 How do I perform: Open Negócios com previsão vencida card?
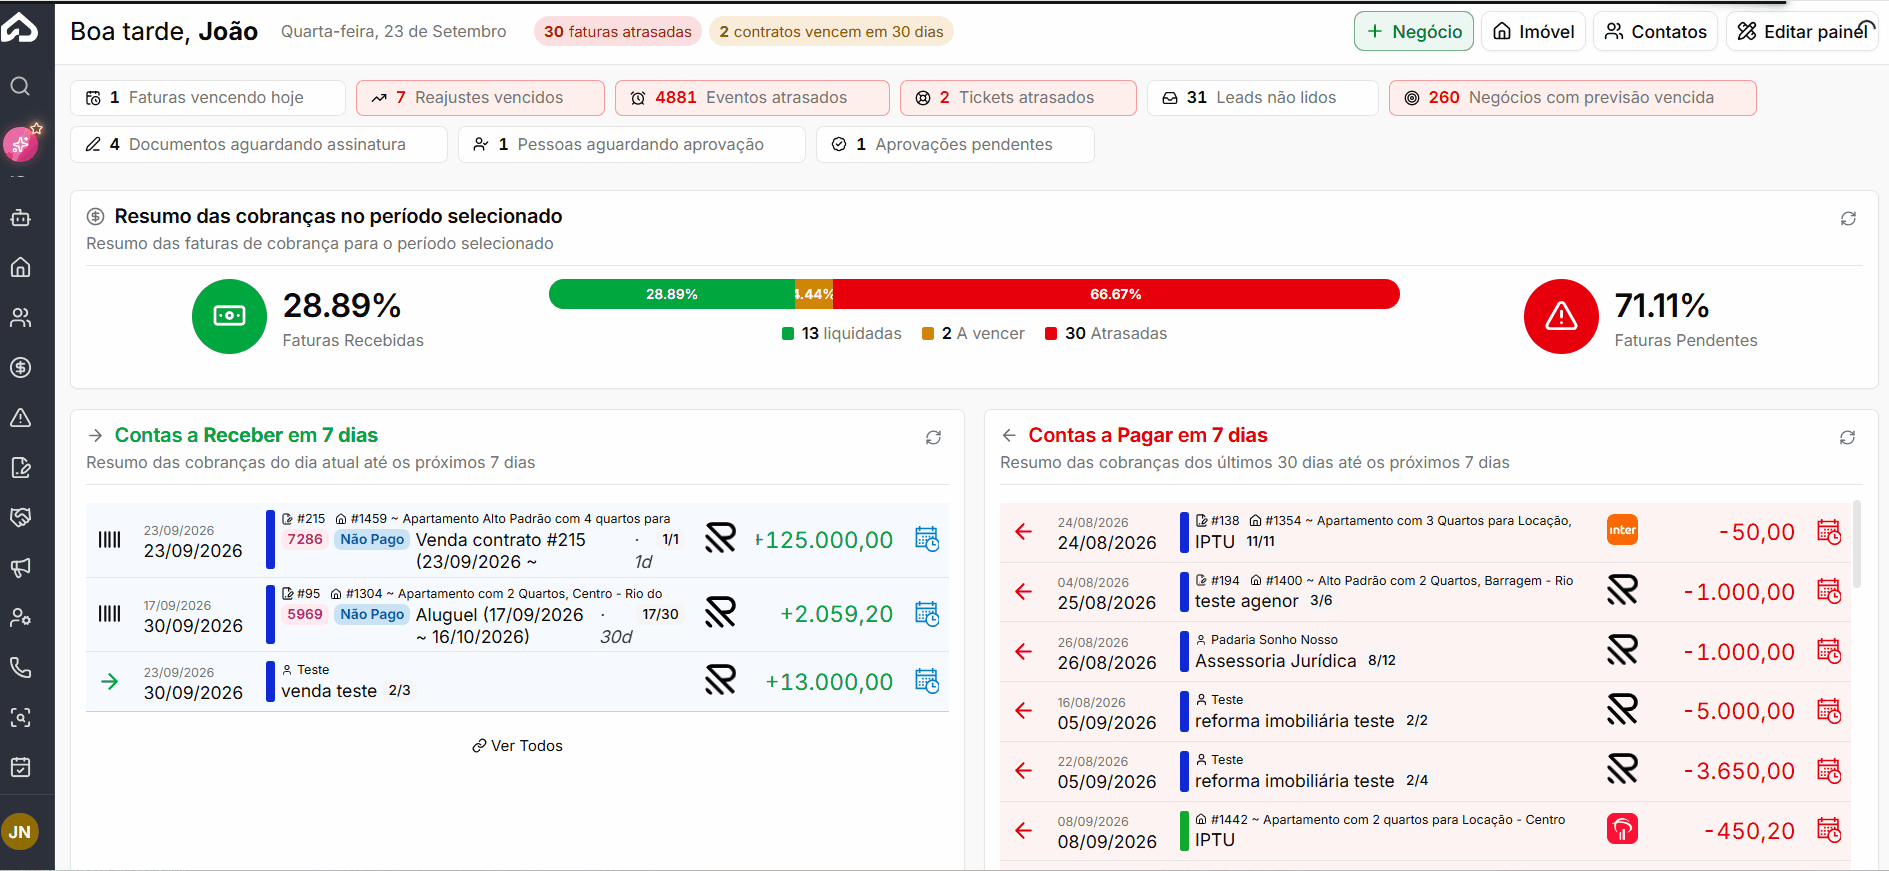pos(1573,98)
